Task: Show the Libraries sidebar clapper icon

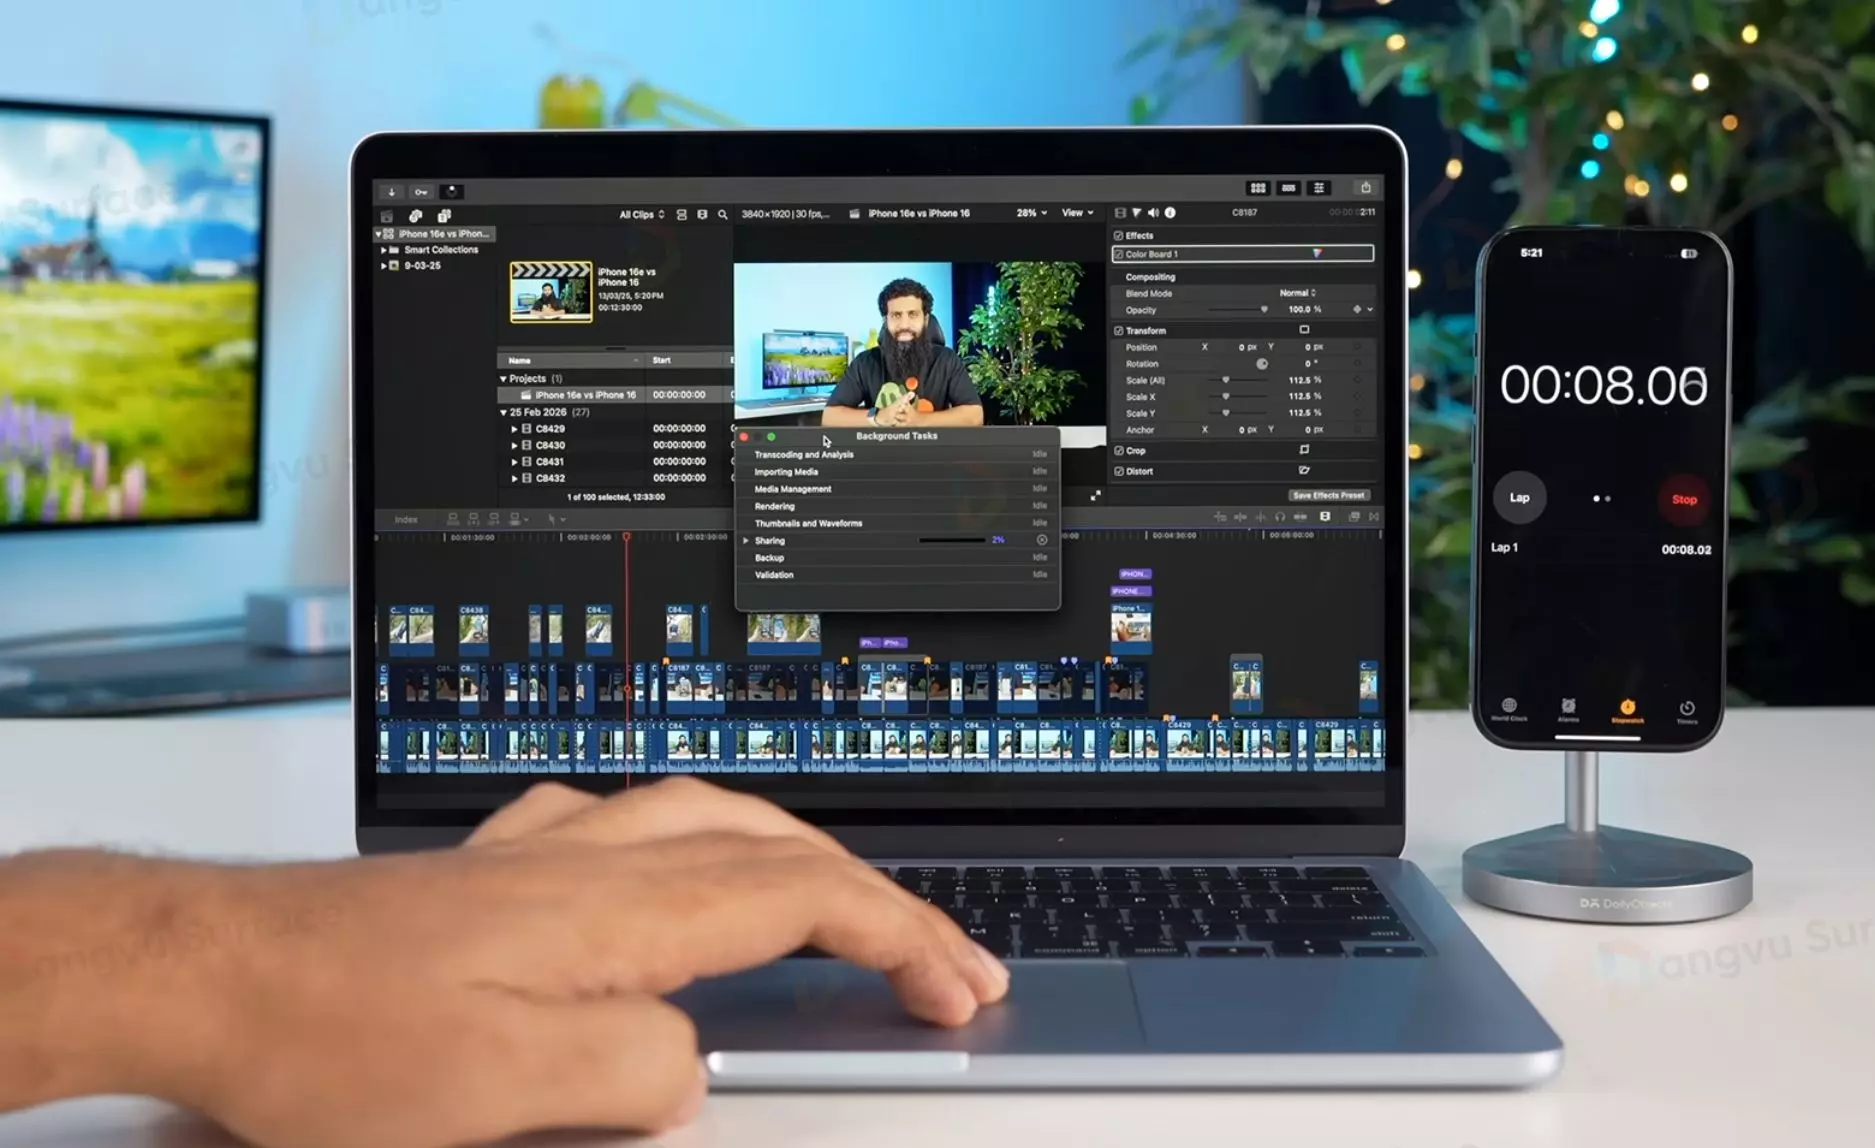Action: pyautogui.click(x=387, y=215)
